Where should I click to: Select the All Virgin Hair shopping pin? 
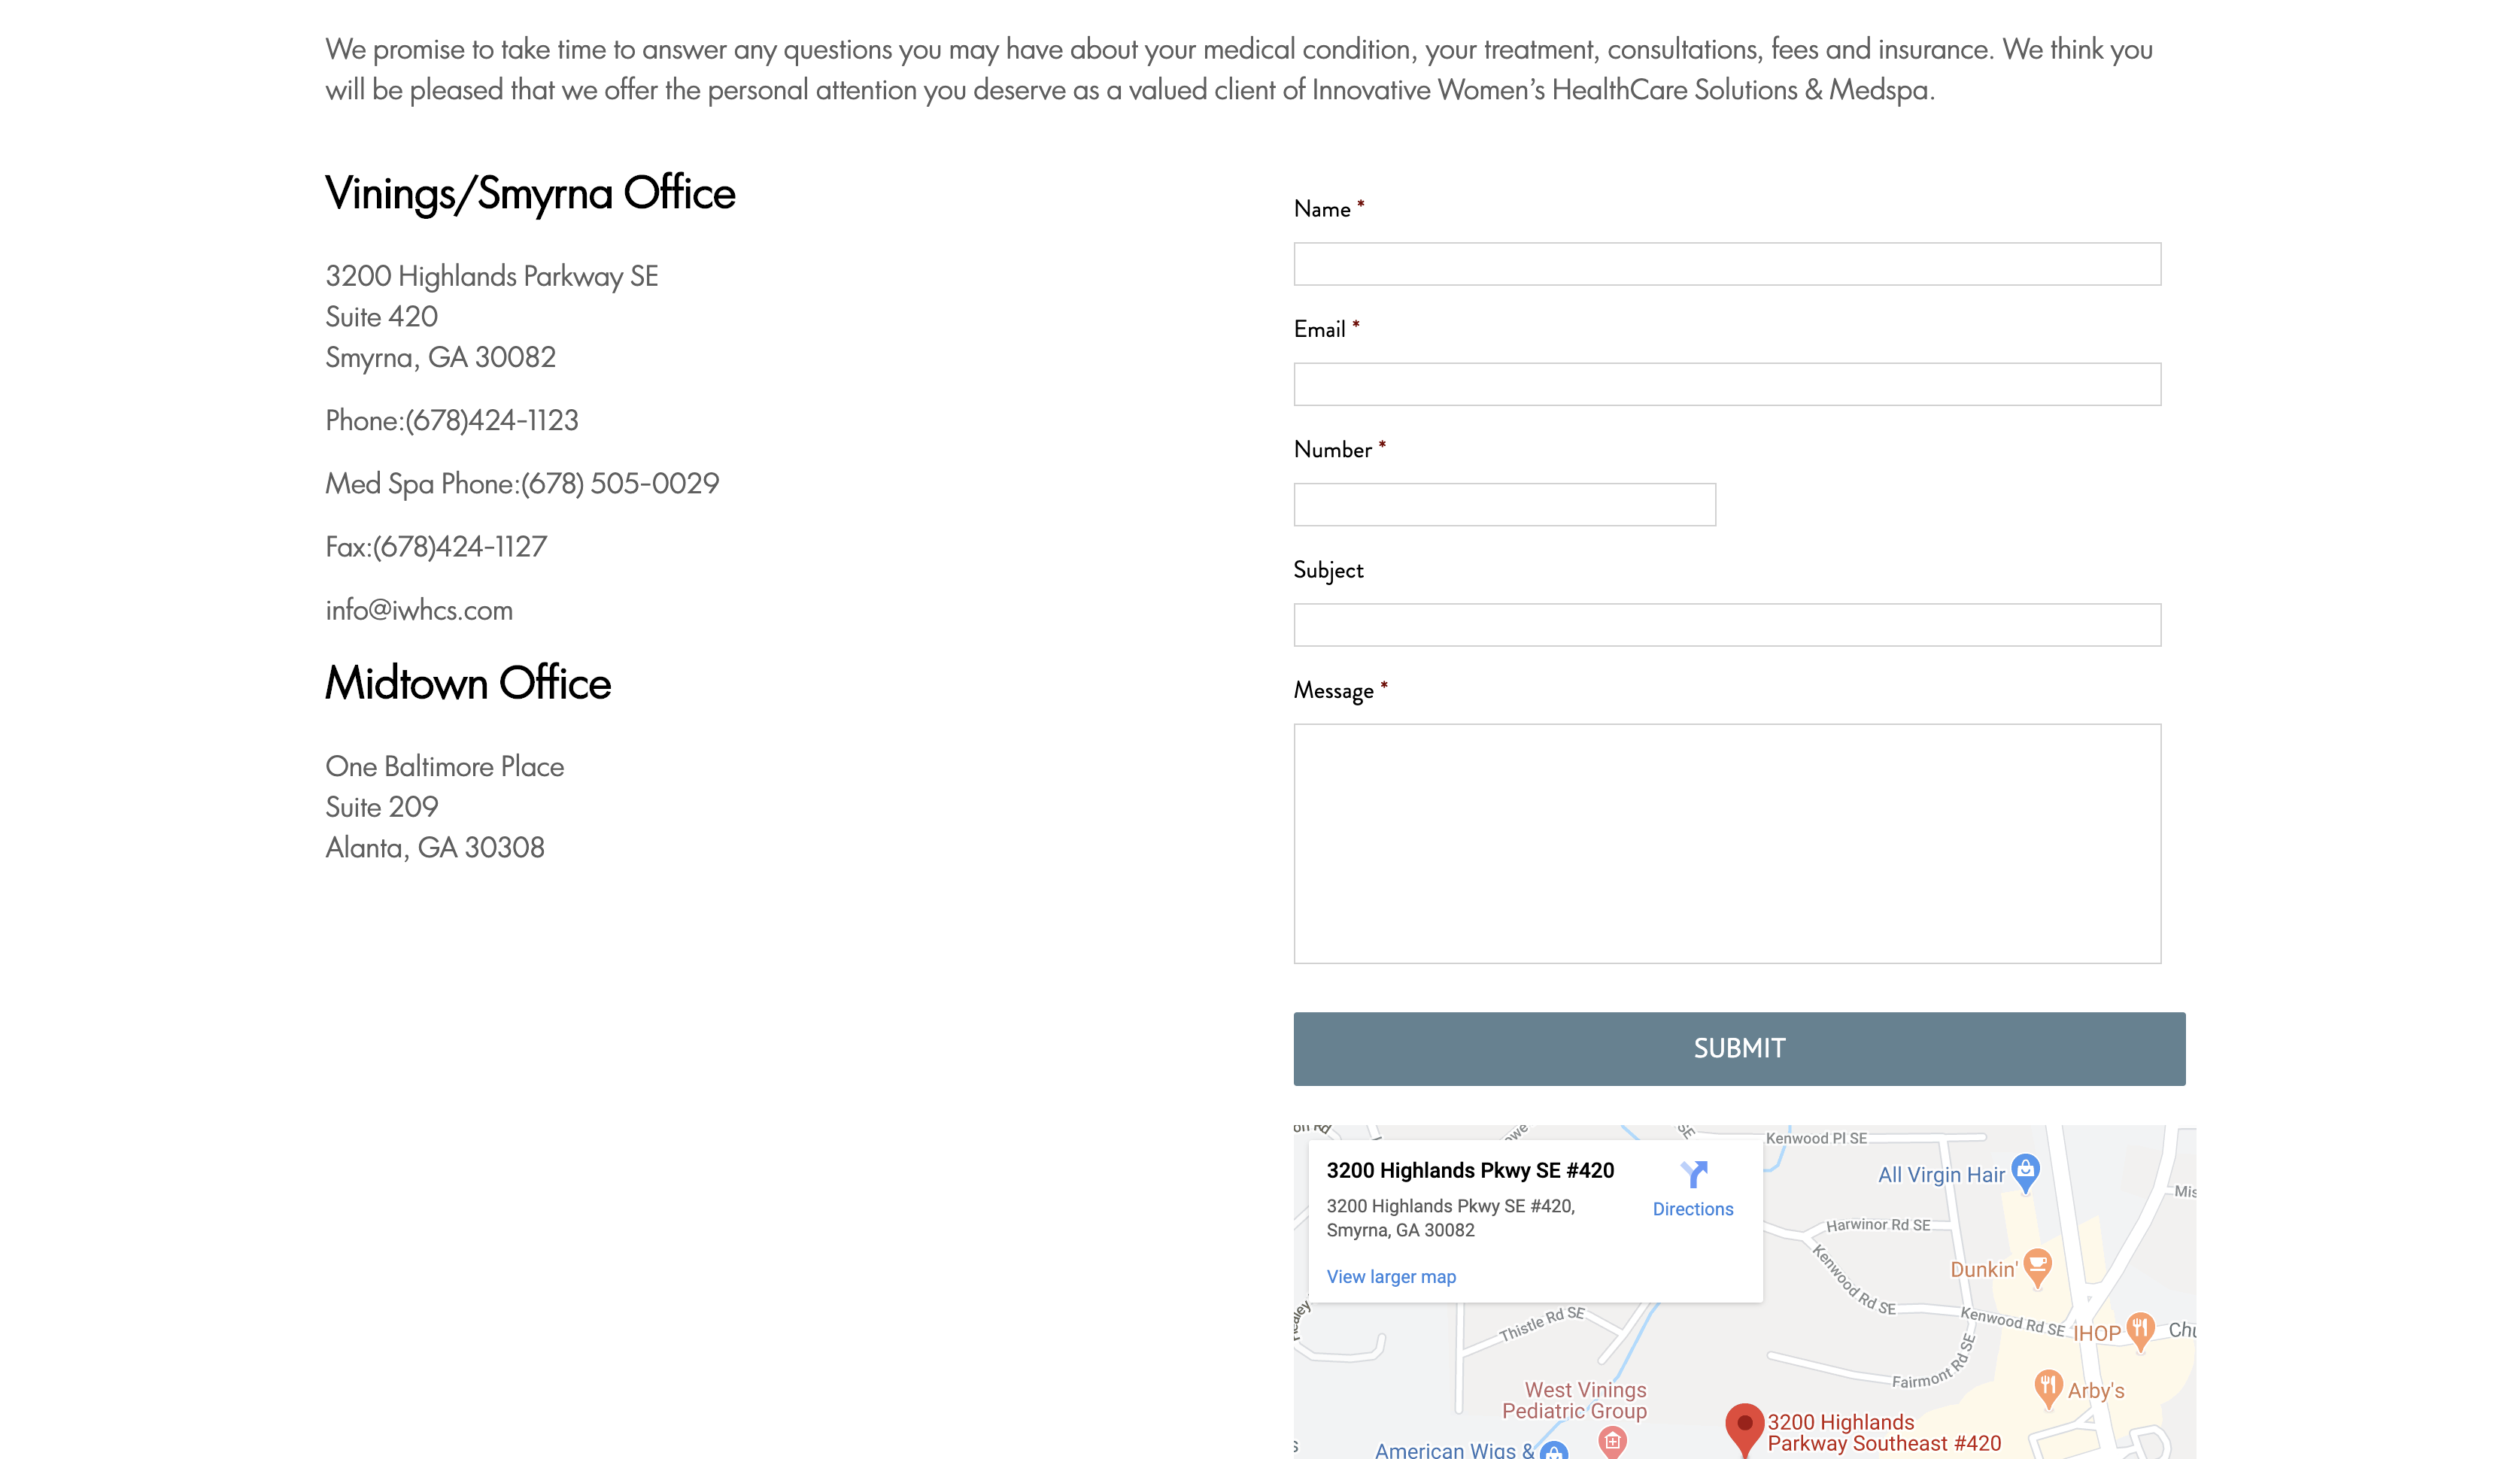[x=2025, y=1173]
